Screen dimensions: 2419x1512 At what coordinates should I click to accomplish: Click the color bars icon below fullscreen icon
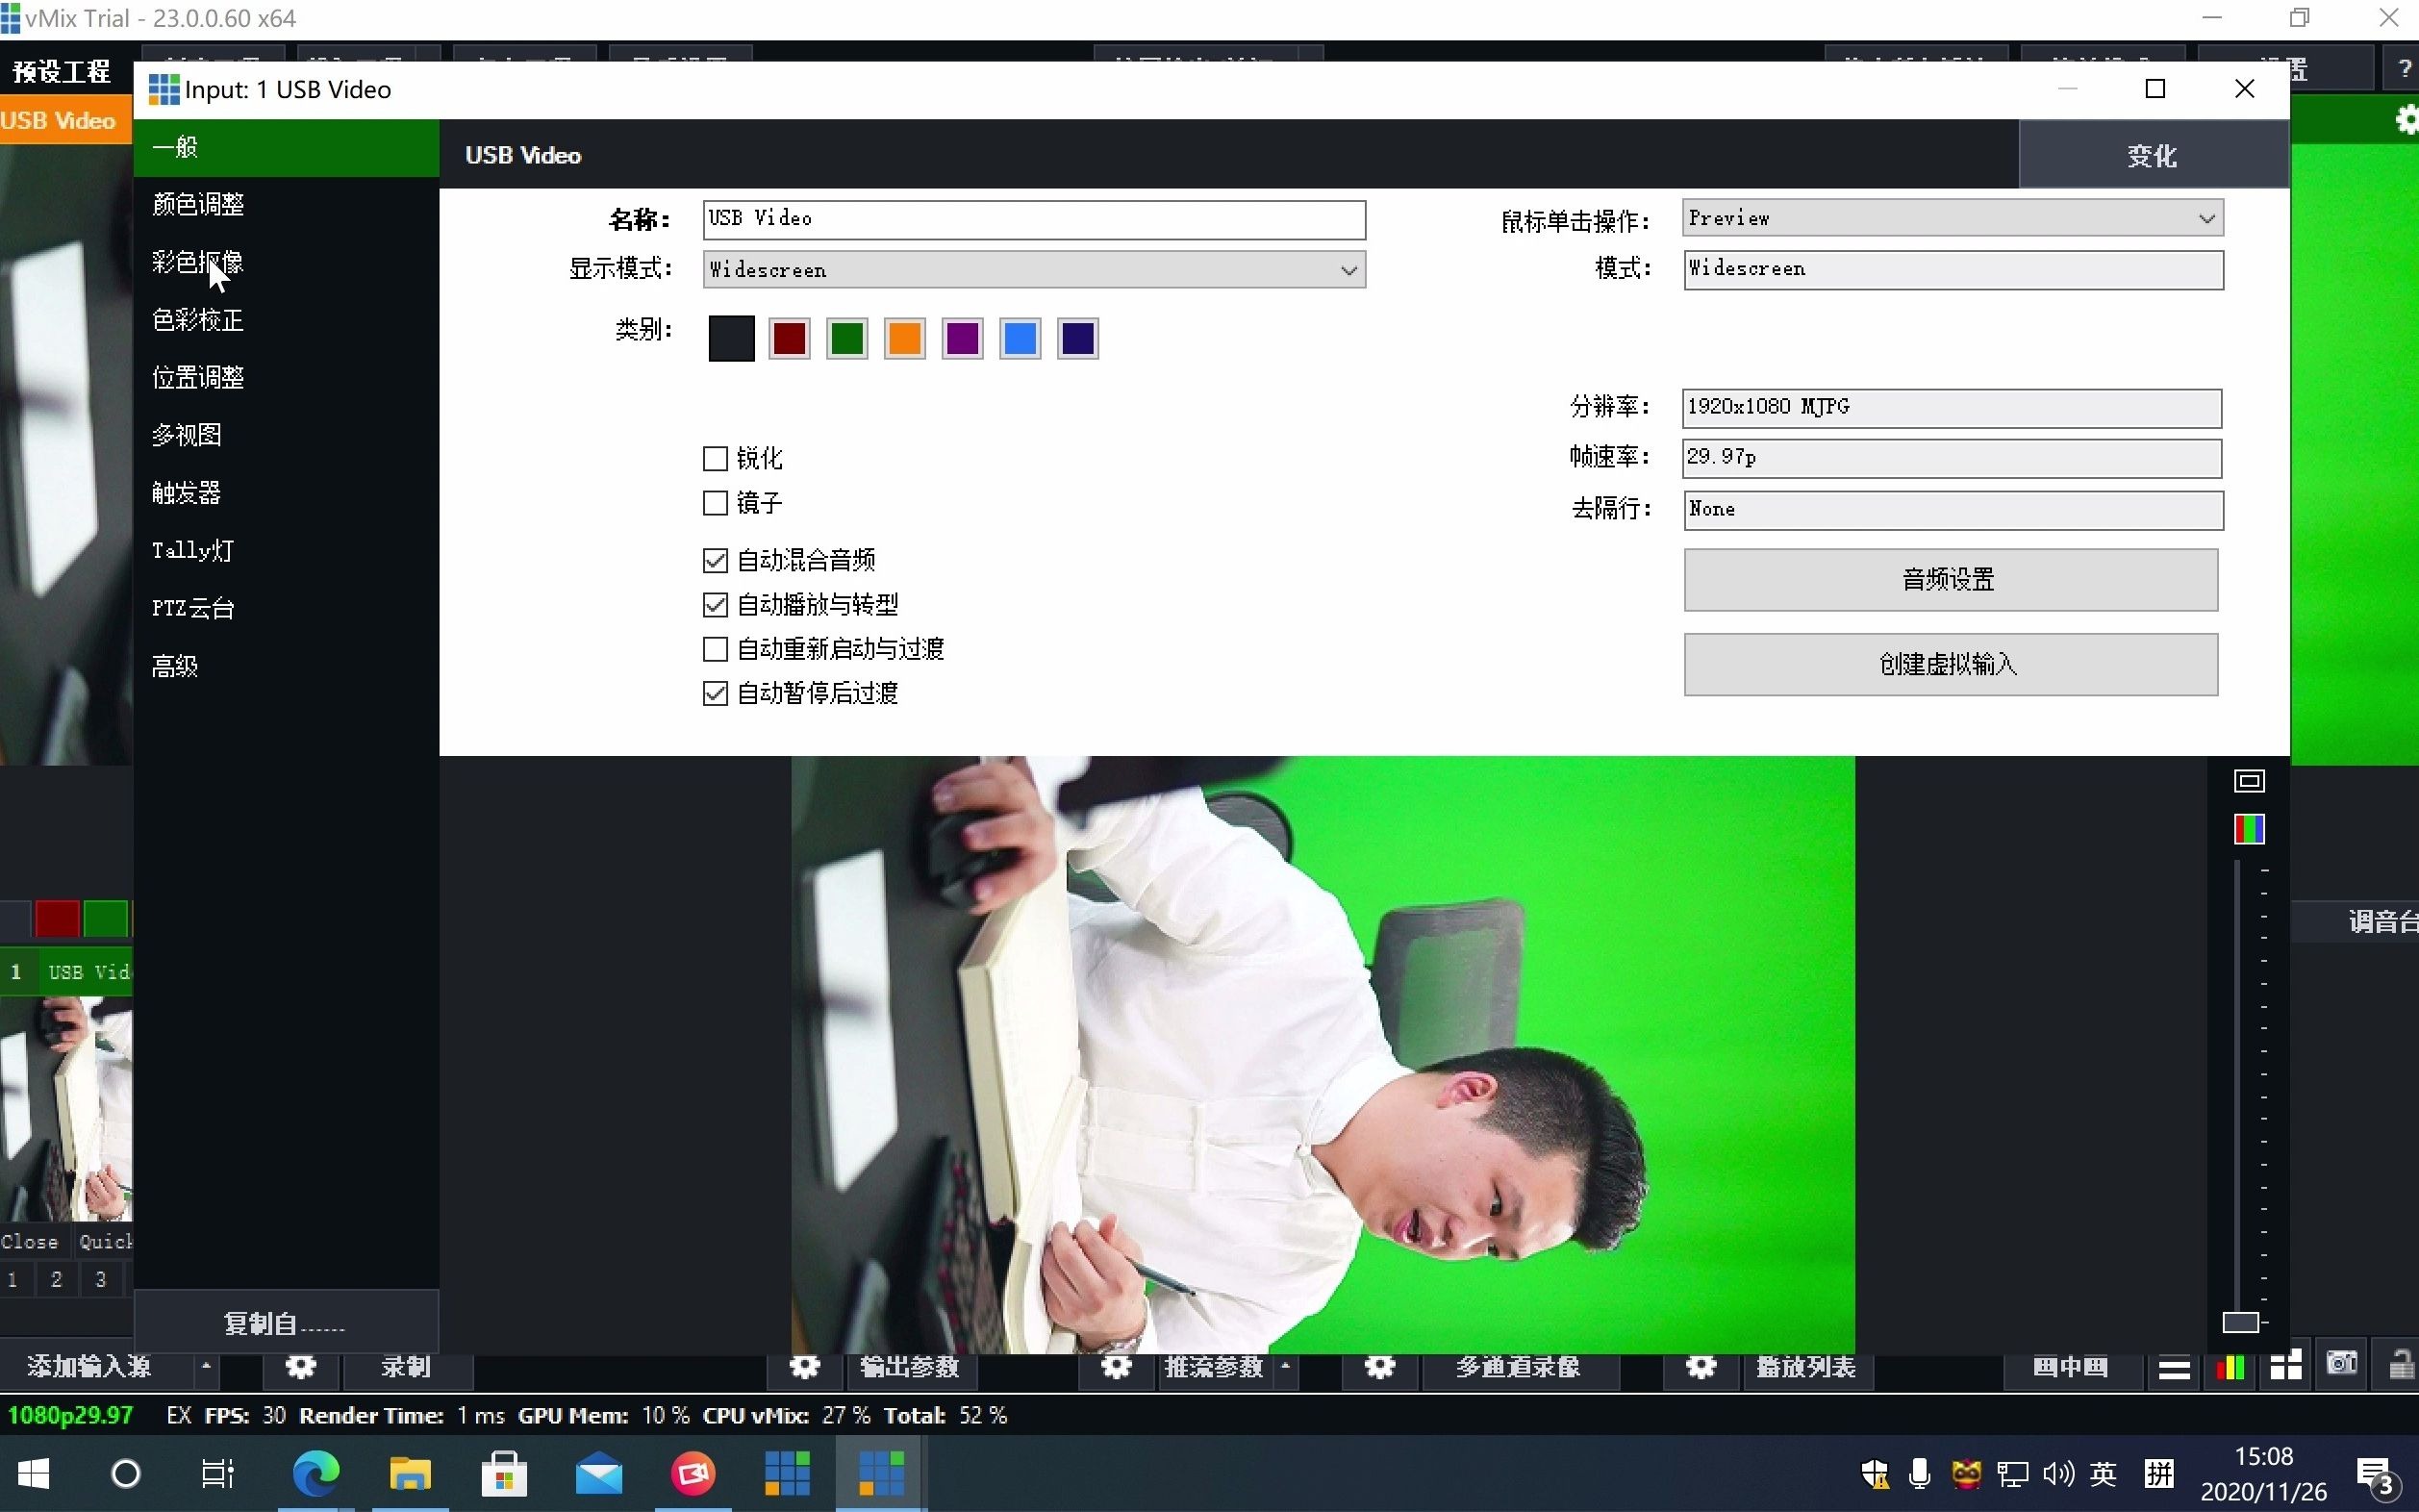pyautogui.click(x=2250, y=829)
